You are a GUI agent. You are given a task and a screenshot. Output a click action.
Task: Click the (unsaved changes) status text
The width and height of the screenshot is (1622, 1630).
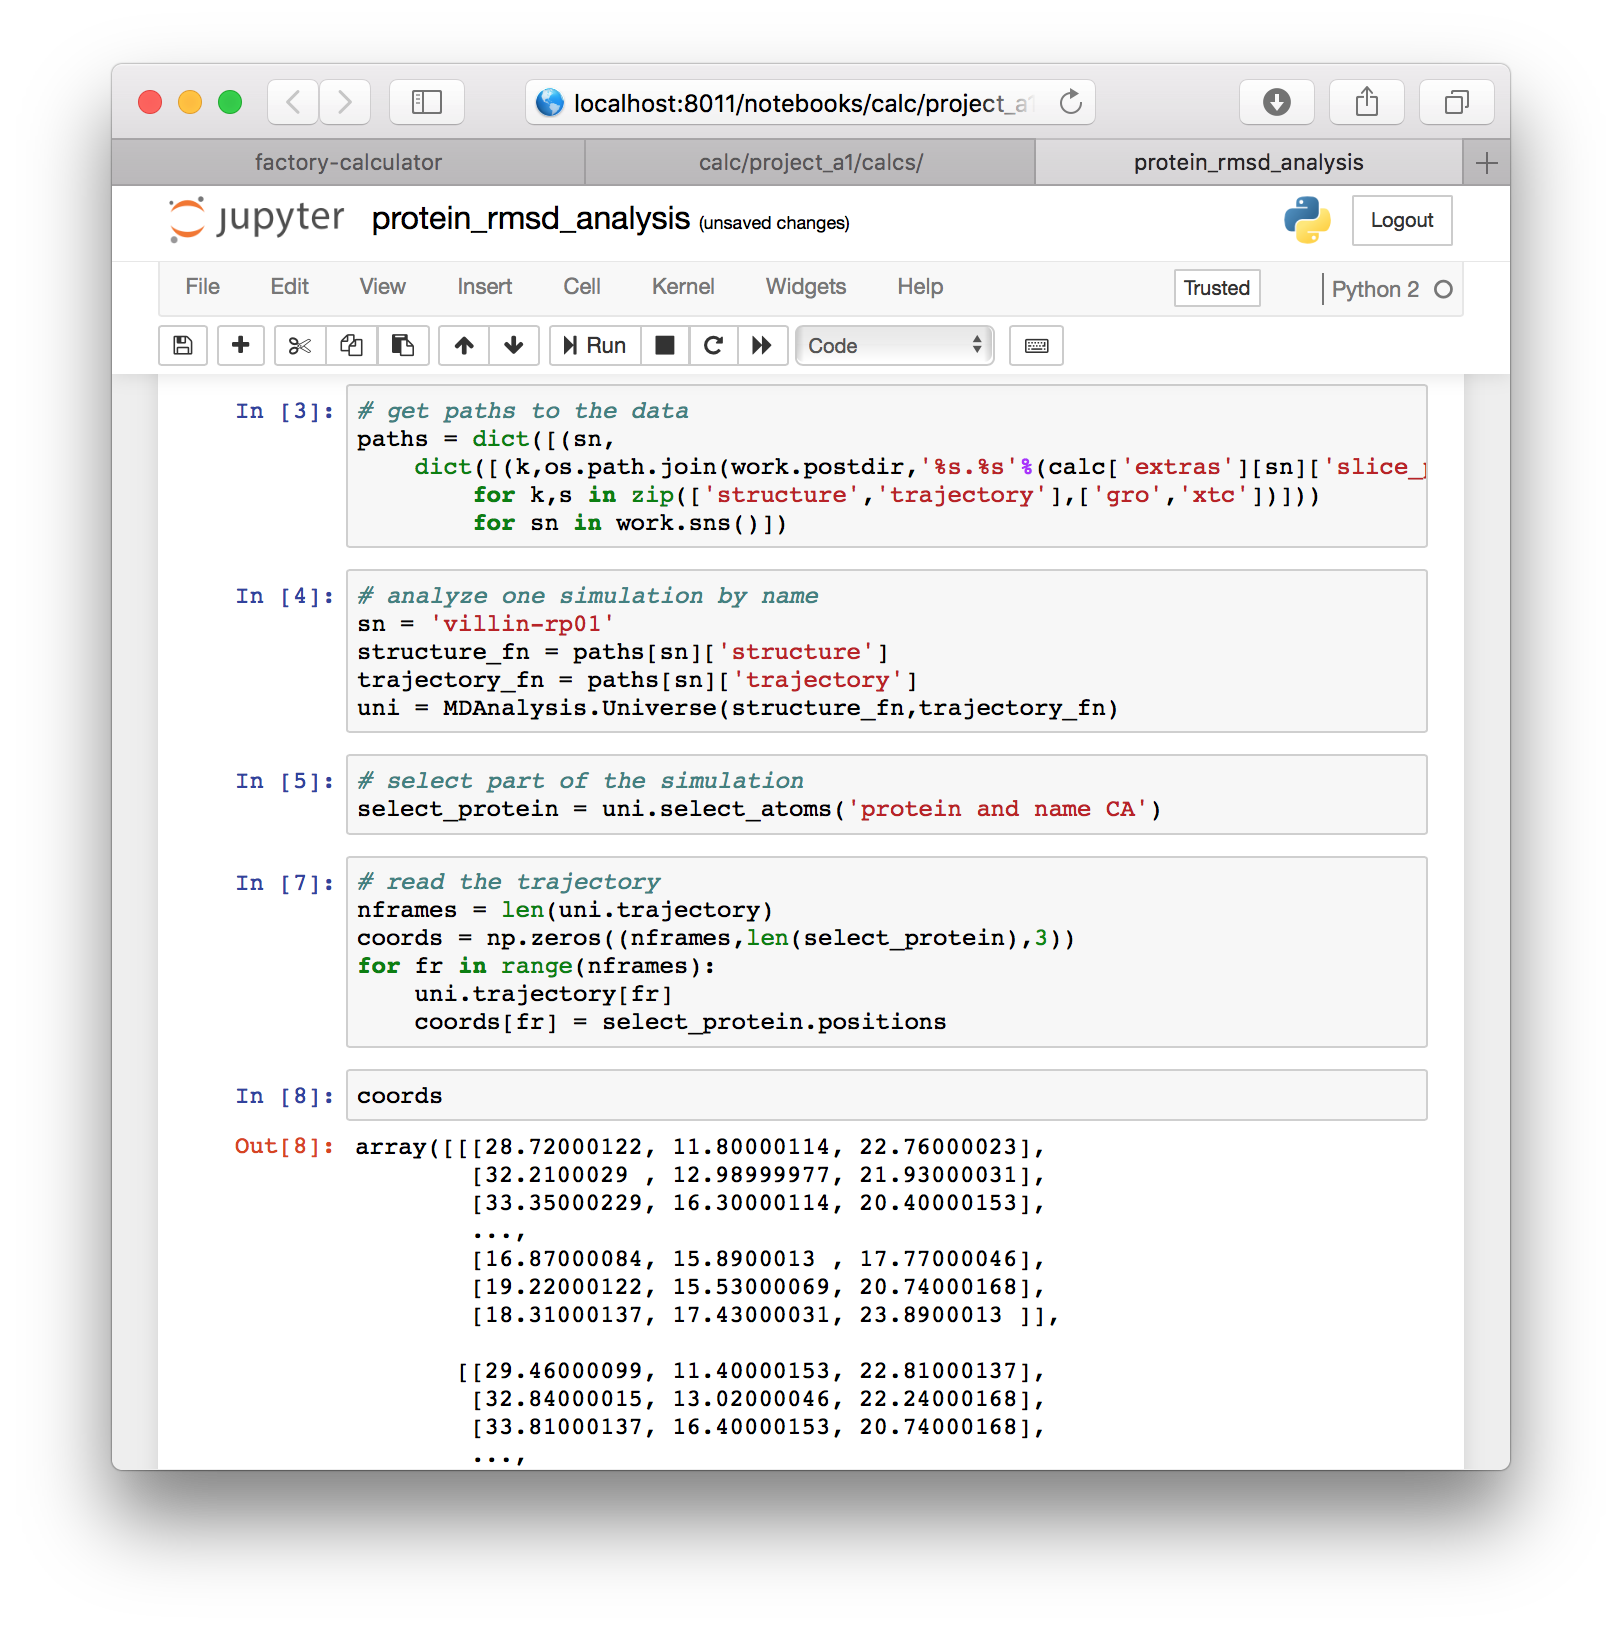(774, 223)
